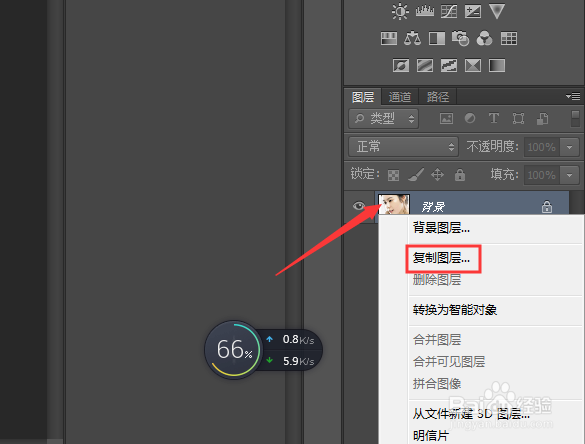
Task: Lock layer position (move icon)
Action: (437, 175)
